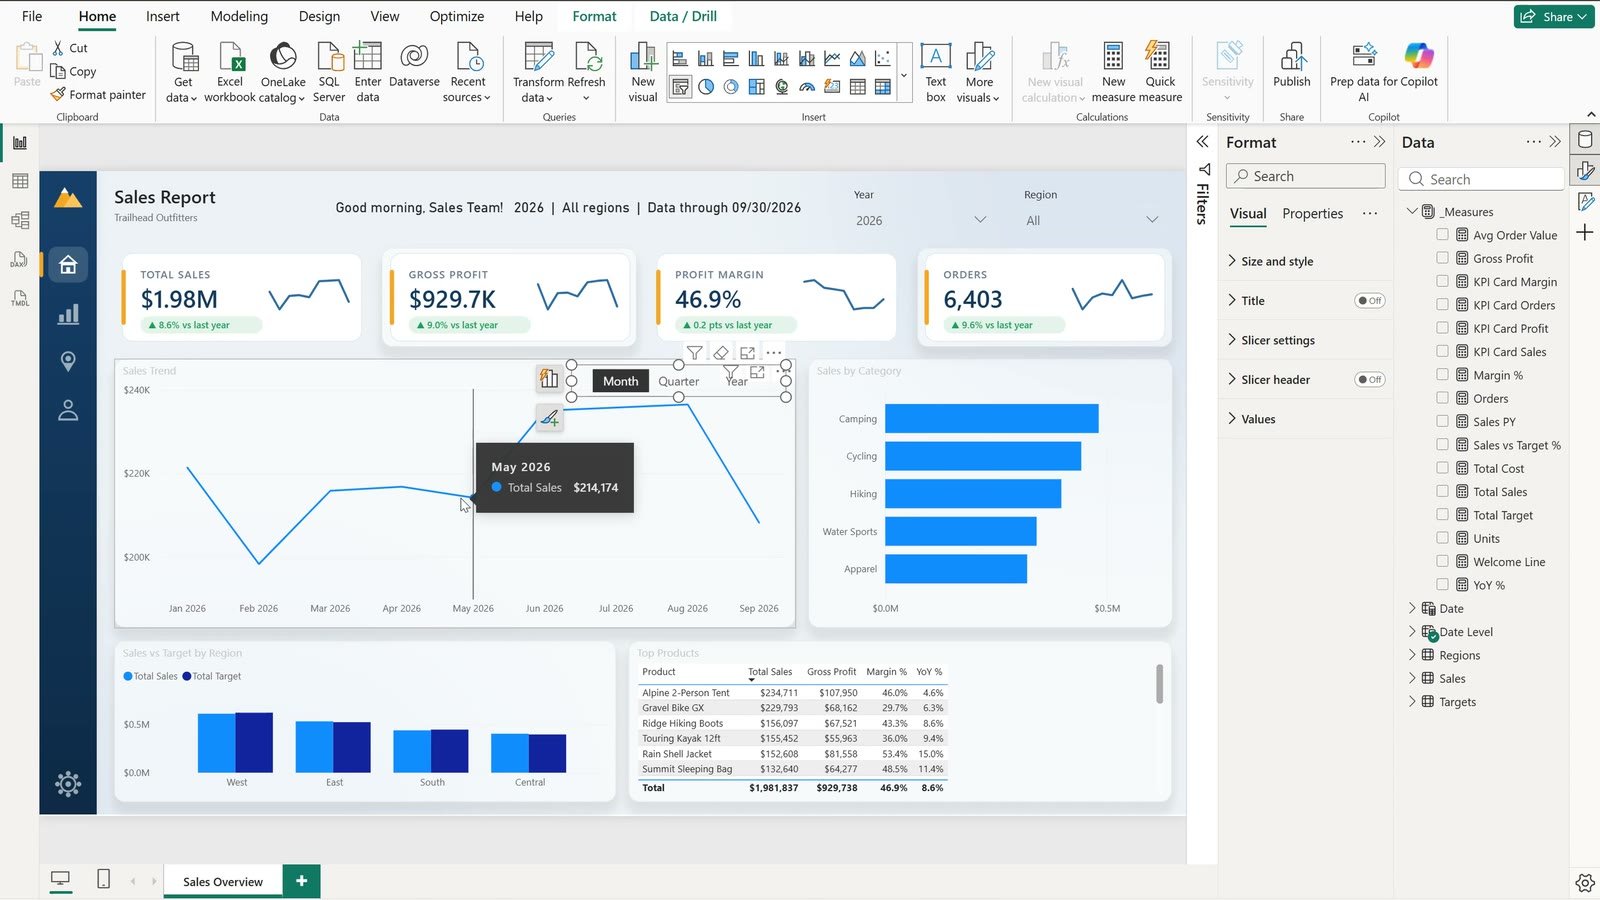
Task: Click Quick measure icon
Action: pos(1160,56)
